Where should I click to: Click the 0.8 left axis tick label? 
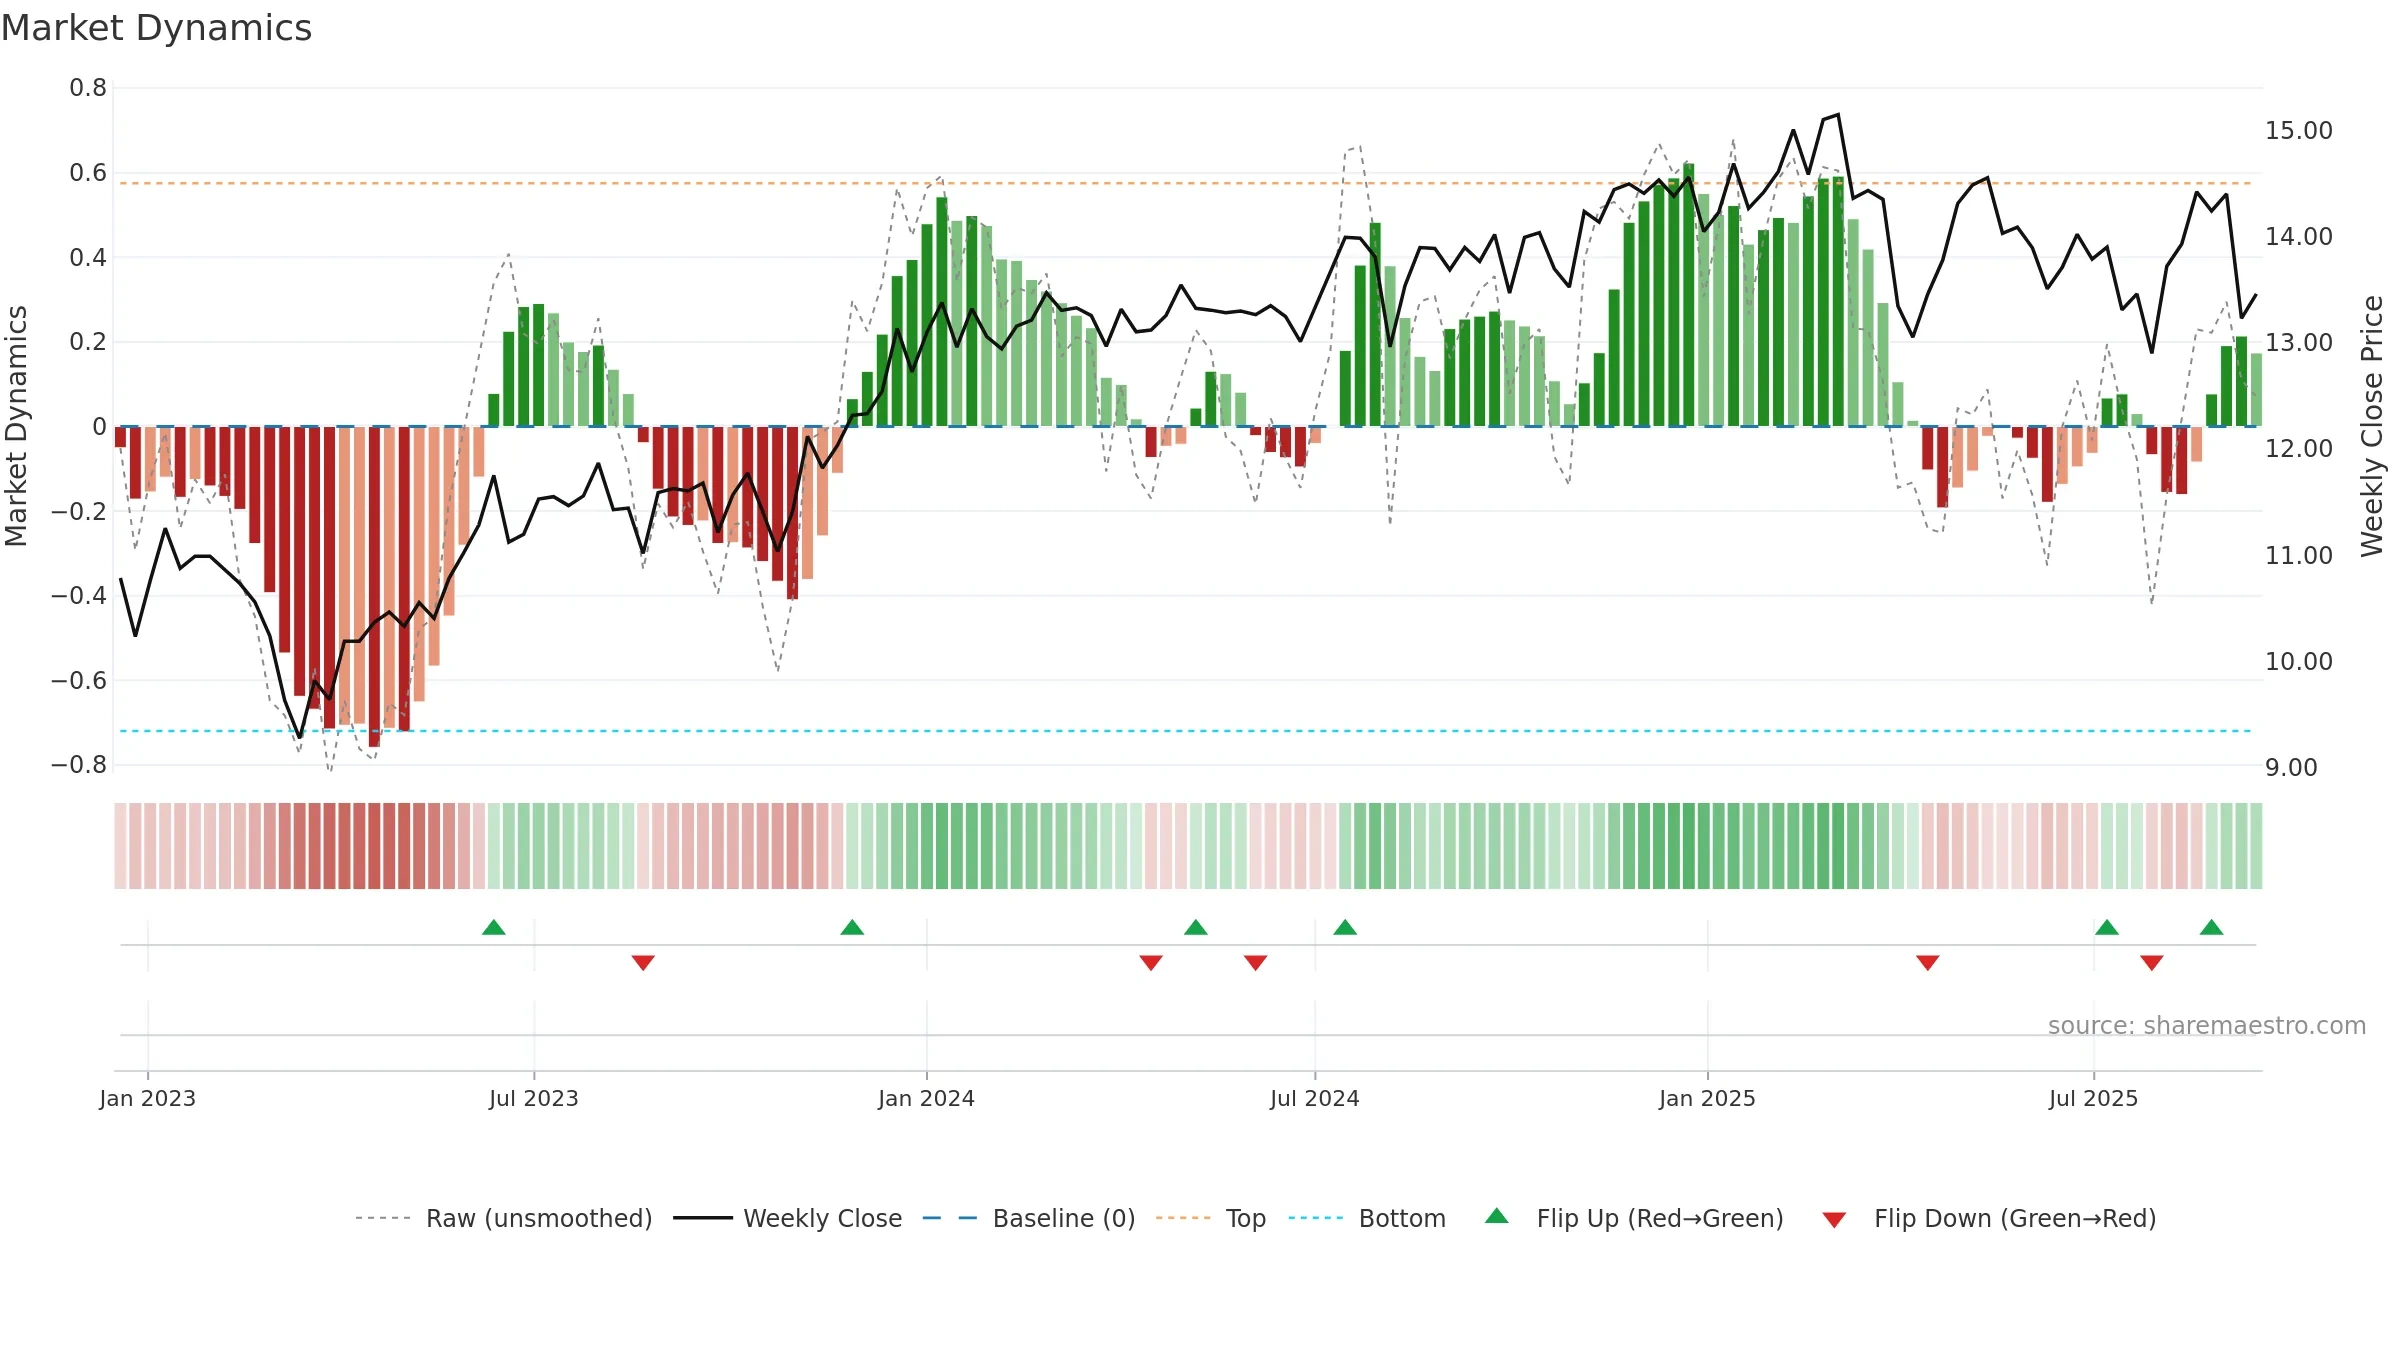click(x=88, y=88)
